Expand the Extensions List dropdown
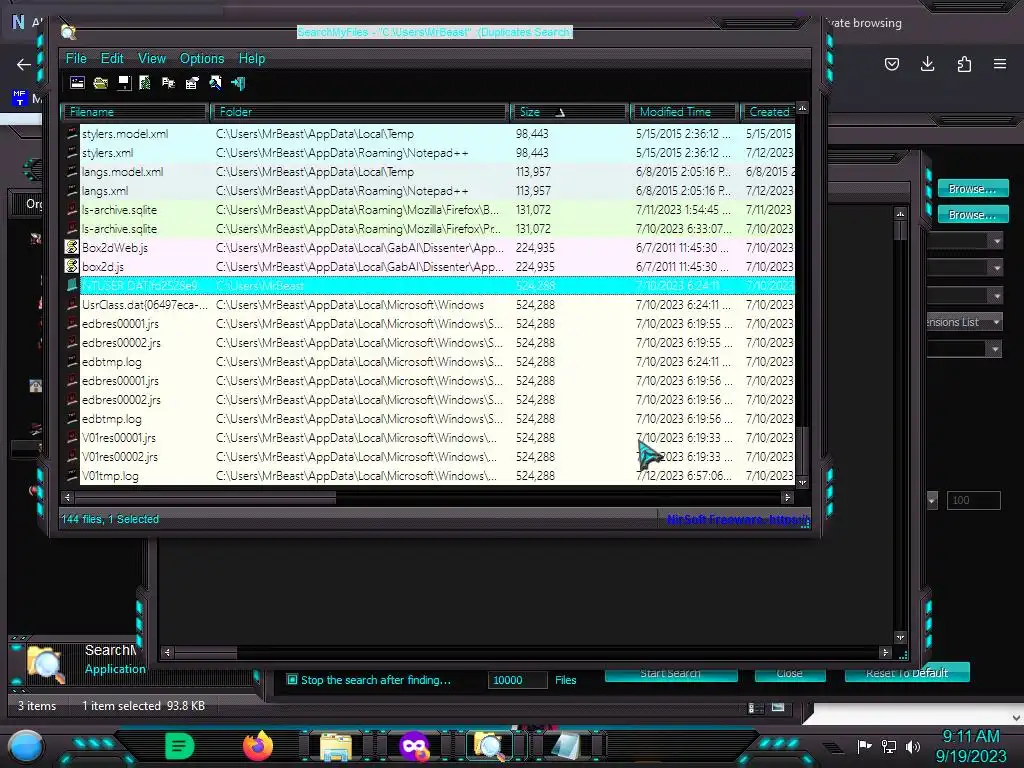Image resolution: width=1024 pixels, height=768 pixels. pos(996,322)
